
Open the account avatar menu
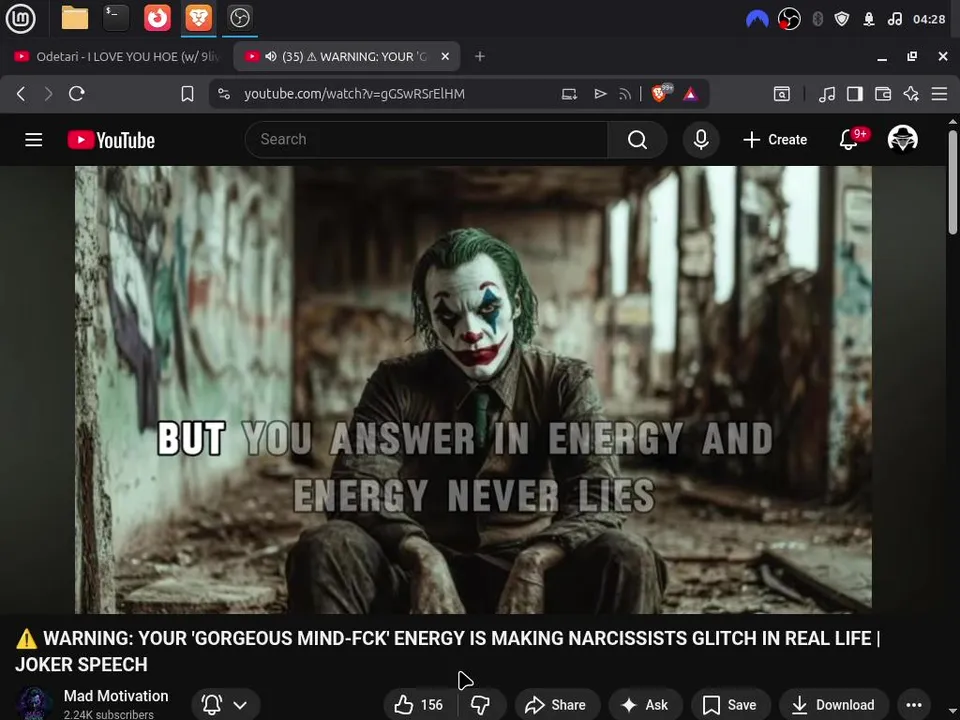pyautogui.click(x=902, y=139)
